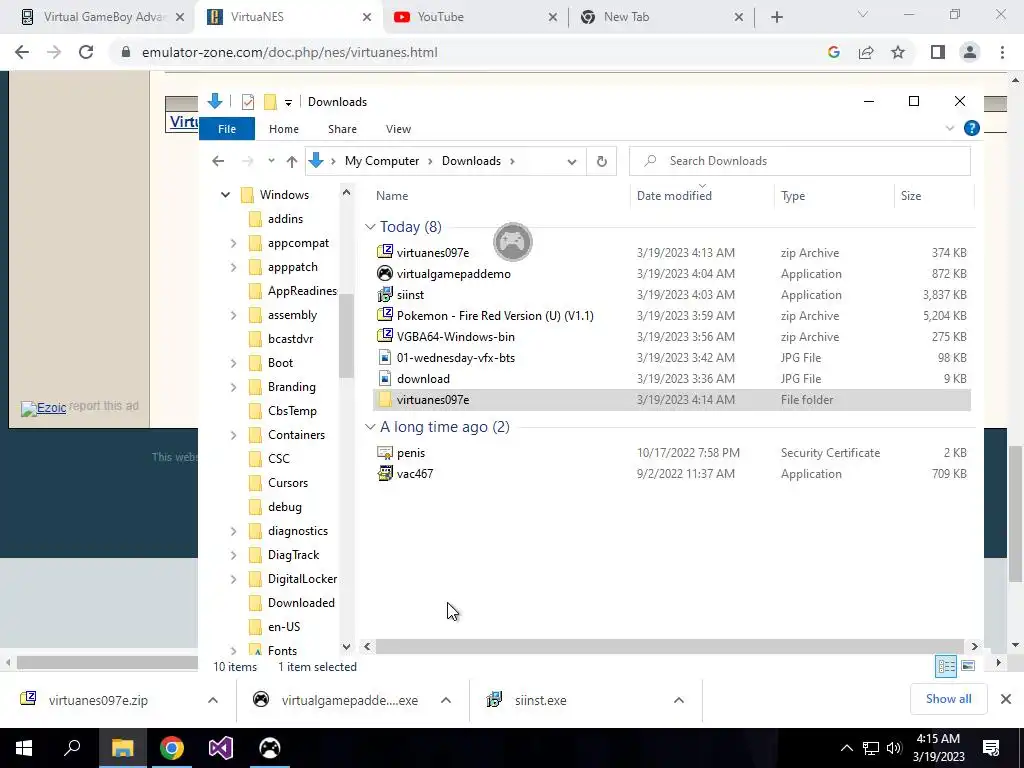Switch to the New Tab browser tab
1024x768 pixels.
coord(660,17)
